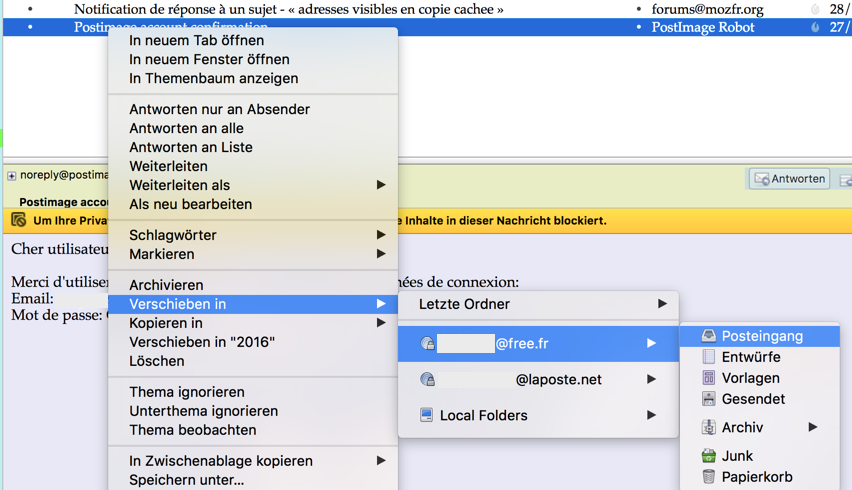Click the Junk folder icon

[x=708, y=456]
